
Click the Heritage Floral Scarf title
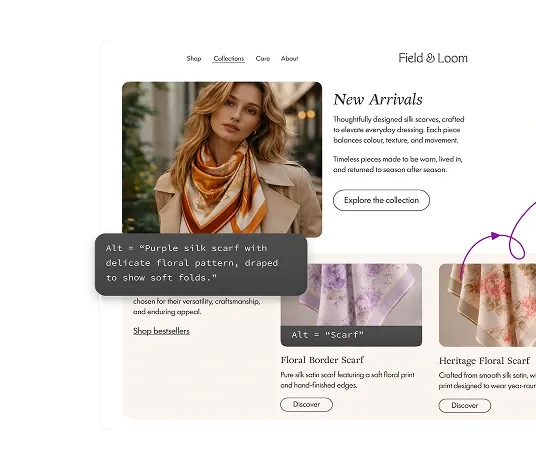[484, 361]
